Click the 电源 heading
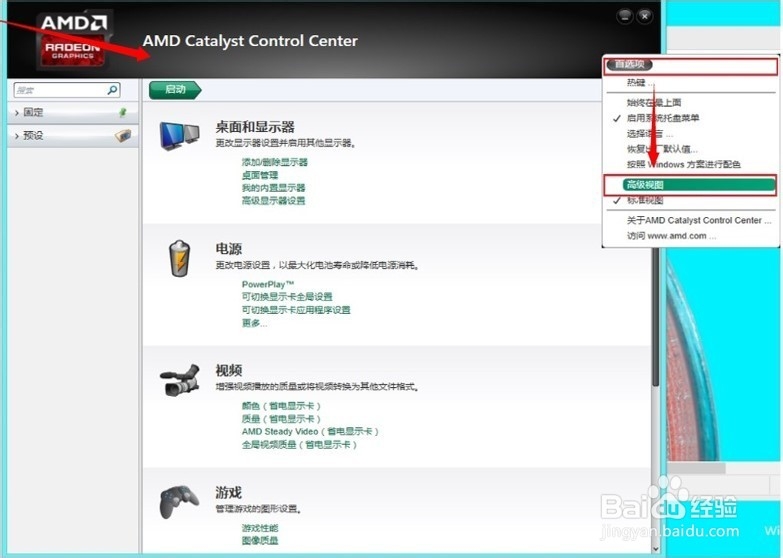Screen dimensions: 783x558 229,249
